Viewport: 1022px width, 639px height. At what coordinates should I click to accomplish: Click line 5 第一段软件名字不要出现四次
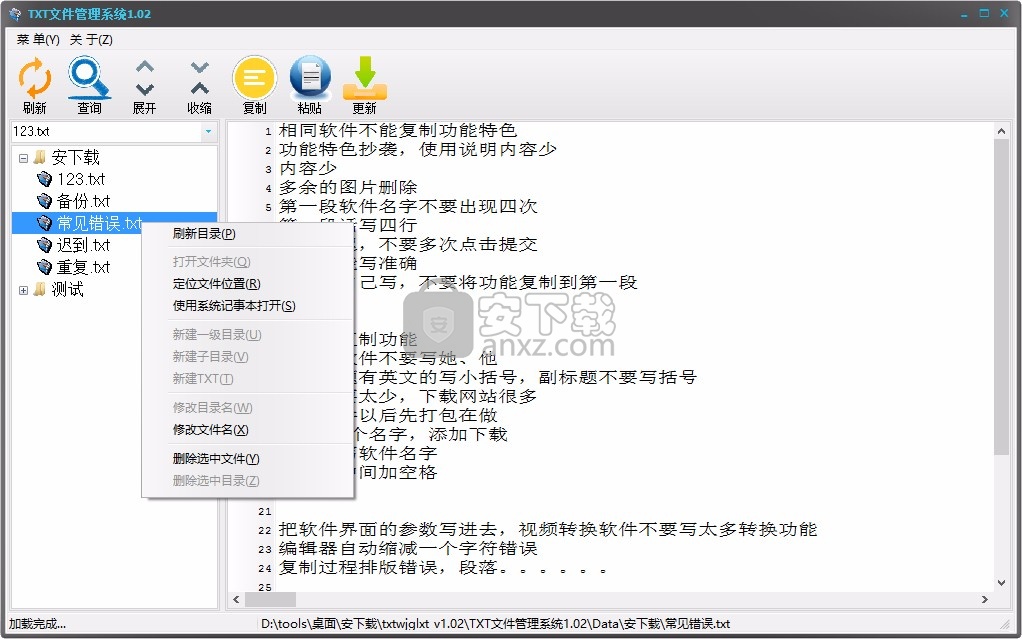tap(408, 207)
